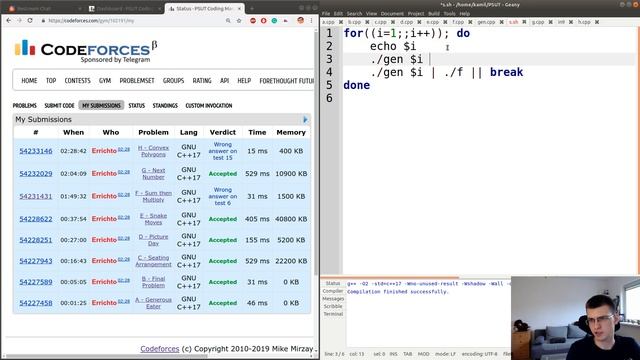The image size is (640, 360).
Task: Open the PROBLEMS tab
Action: click(x=24, y=105)
